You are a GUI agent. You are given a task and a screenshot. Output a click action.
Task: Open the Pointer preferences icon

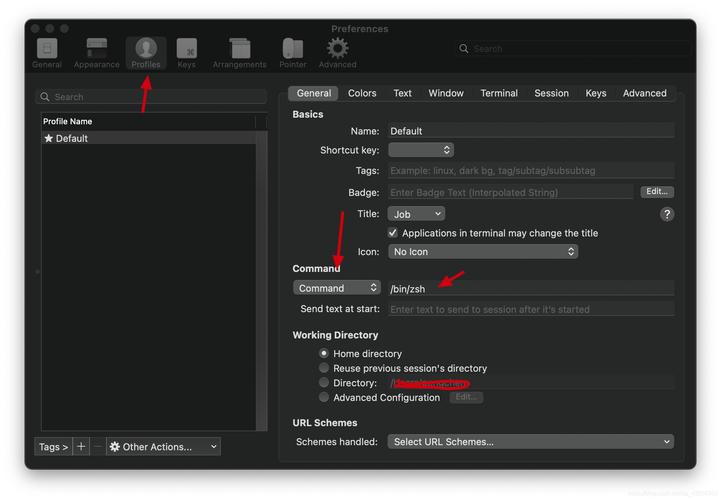pos(292,52)
